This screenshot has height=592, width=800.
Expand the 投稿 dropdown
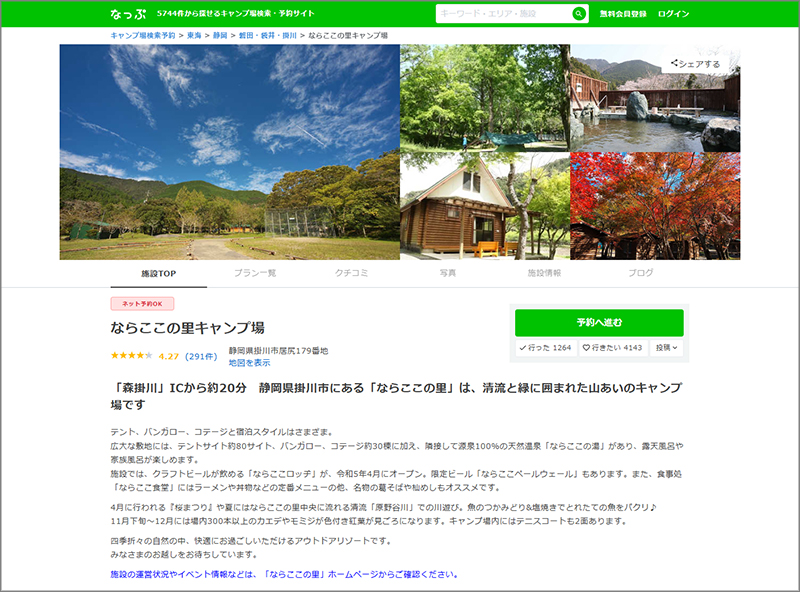tap(666, 348)
